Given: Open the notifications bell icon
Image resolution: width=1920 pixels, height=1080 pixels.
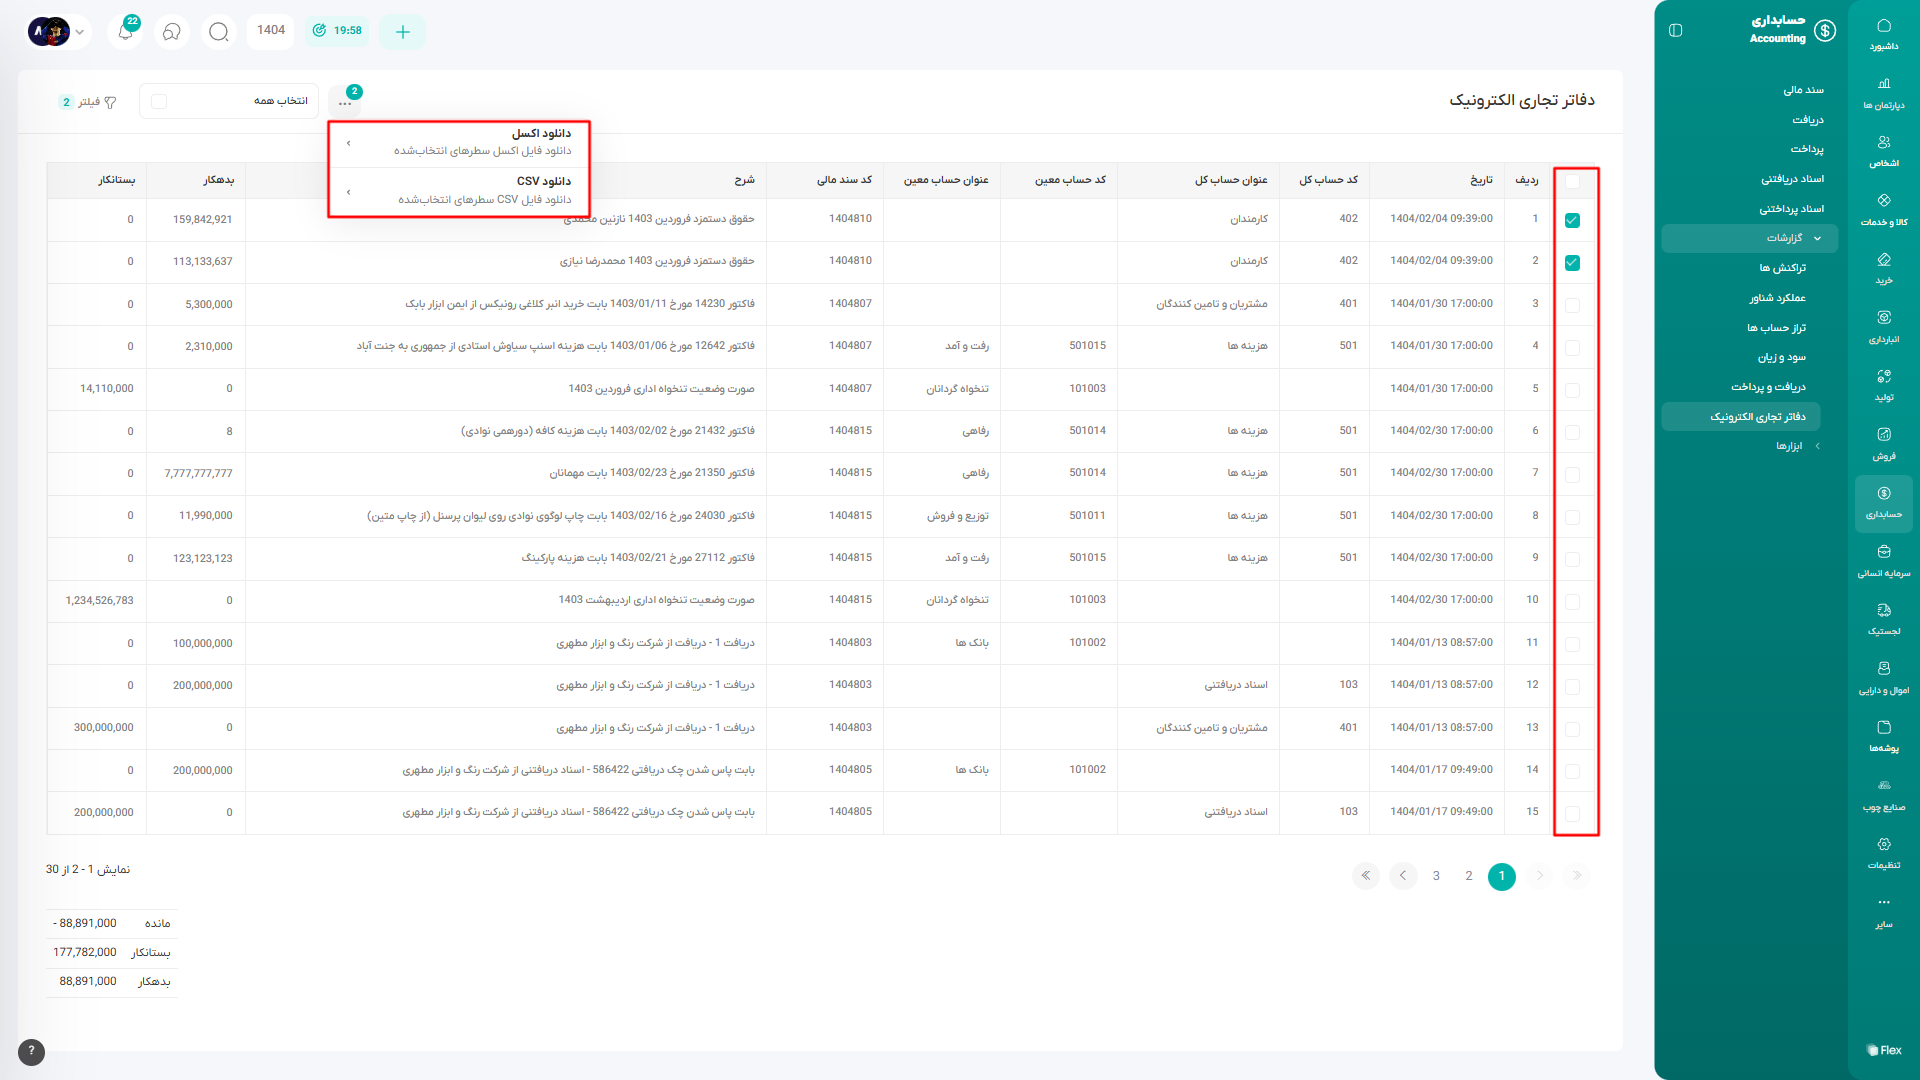Looking at the screenshot, I should [125, 31].
